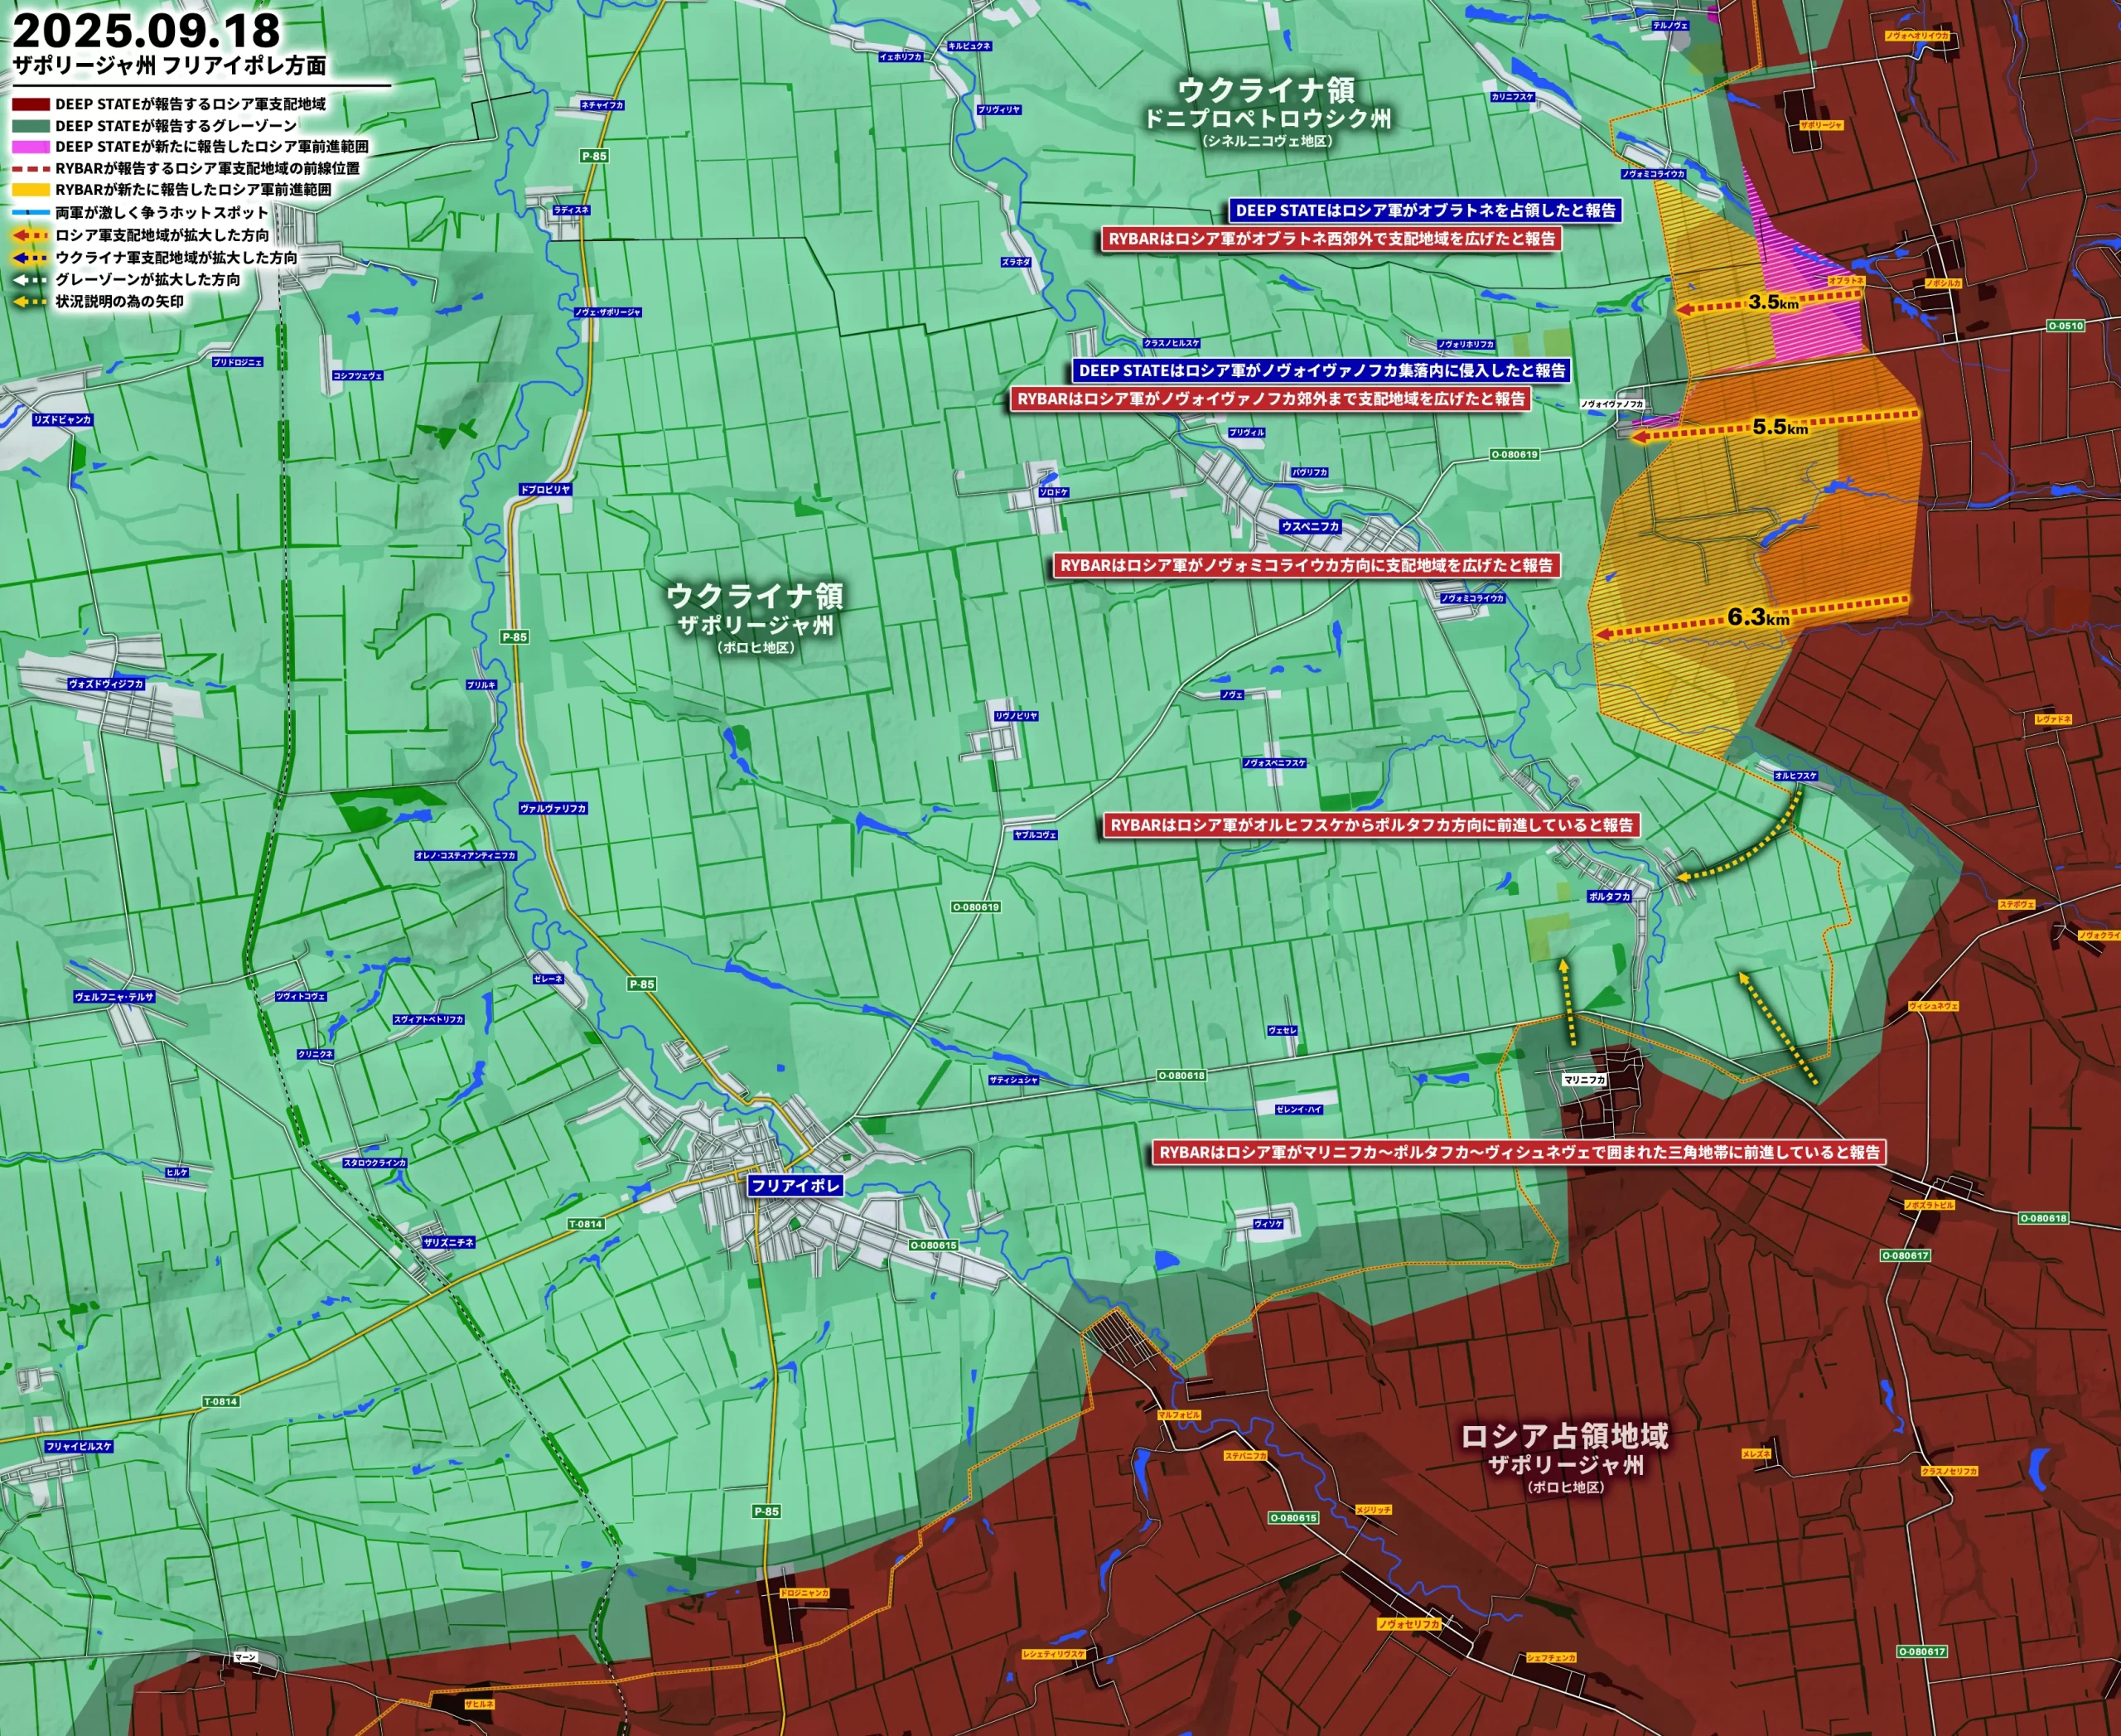Click the ウスペニフカ village label
The width and height of the screenshot is (2121, 1736).
(1310, 526)
